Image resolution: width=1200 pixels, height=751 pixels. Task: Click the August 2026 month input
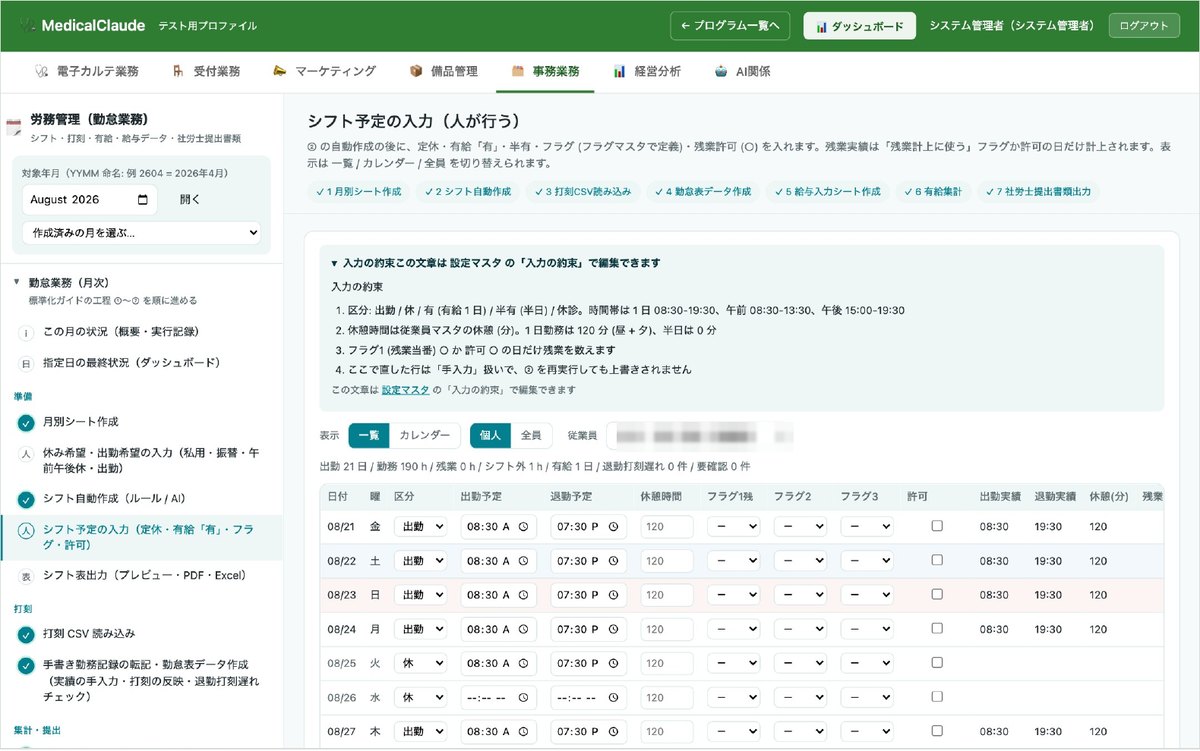pos(90,199)
